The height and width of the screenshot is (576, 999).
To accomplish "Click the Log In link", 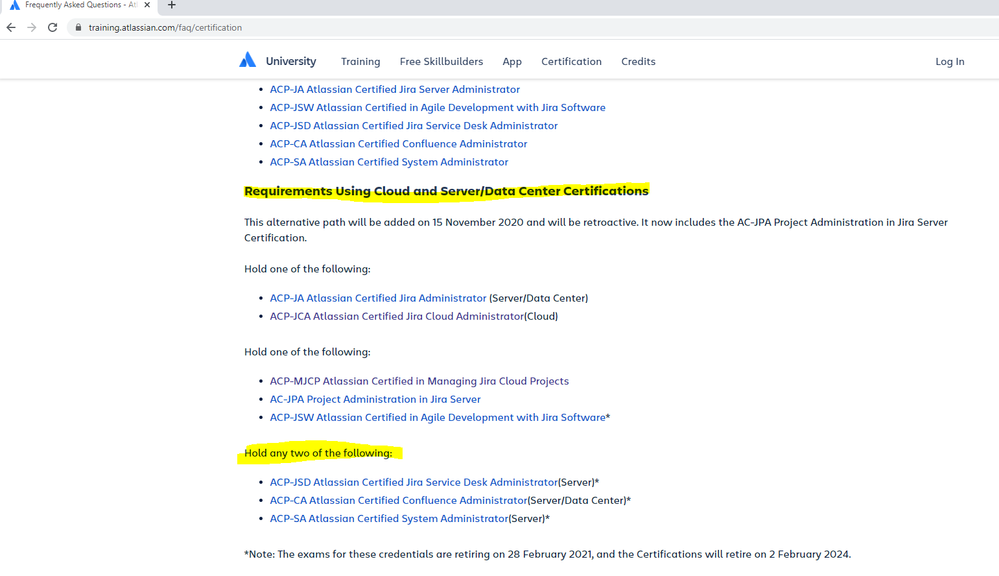I will tap(949, 61).
